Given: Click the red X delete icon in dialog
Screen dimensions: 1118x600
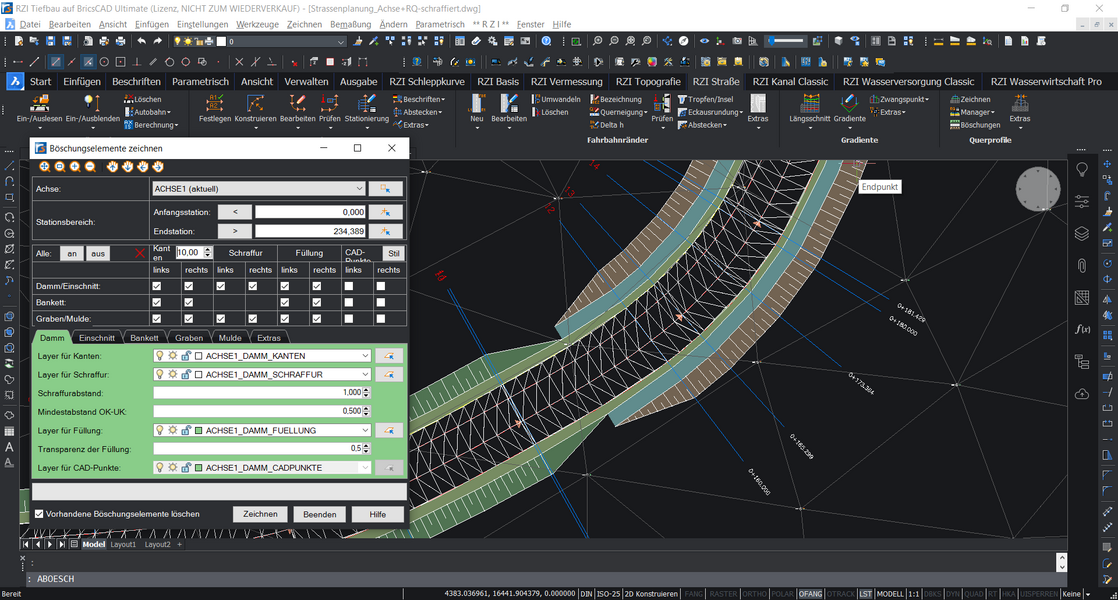Looking at the screenshot, I should (140, 253).
